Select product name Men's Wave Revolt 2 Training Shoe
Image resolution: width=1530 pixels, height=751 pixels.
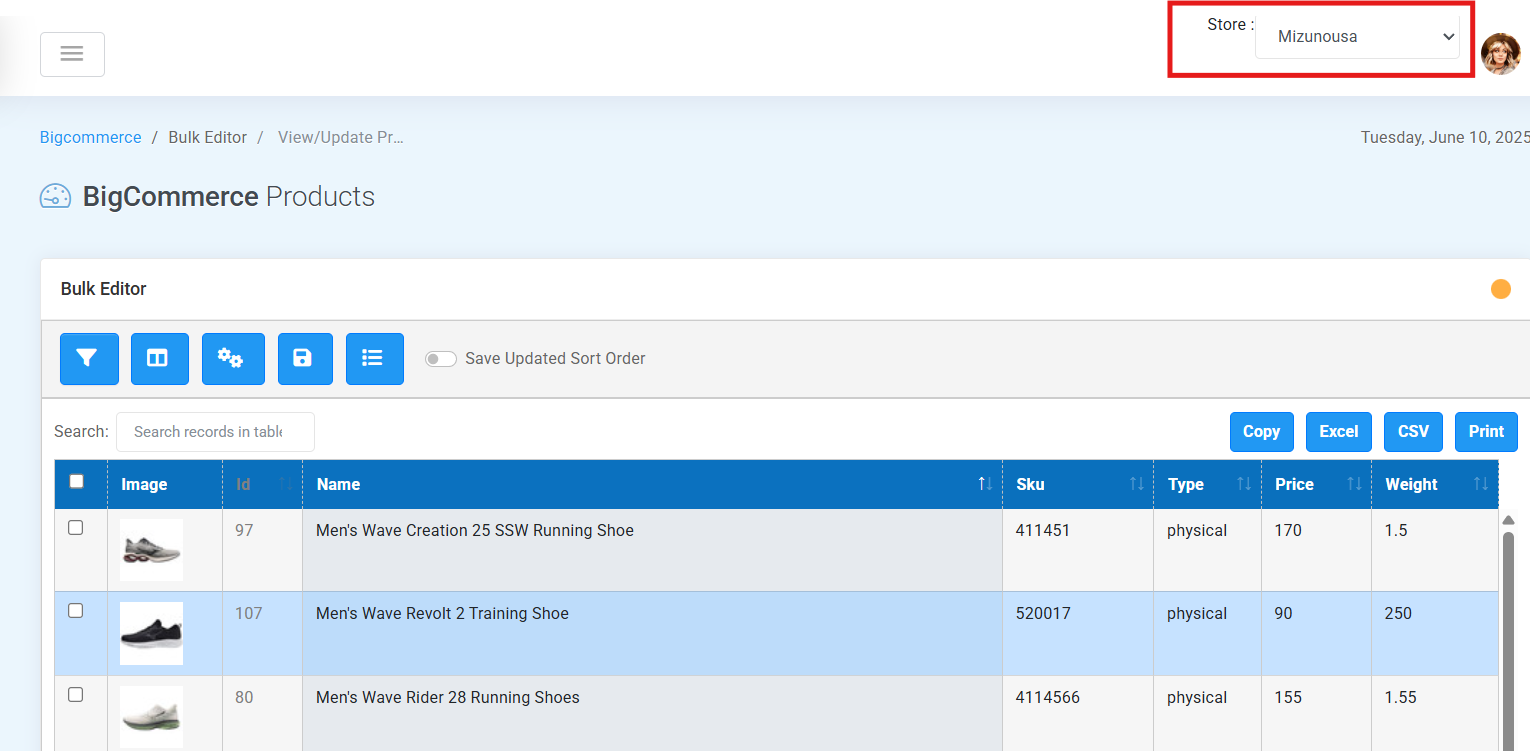coord(442,614)
